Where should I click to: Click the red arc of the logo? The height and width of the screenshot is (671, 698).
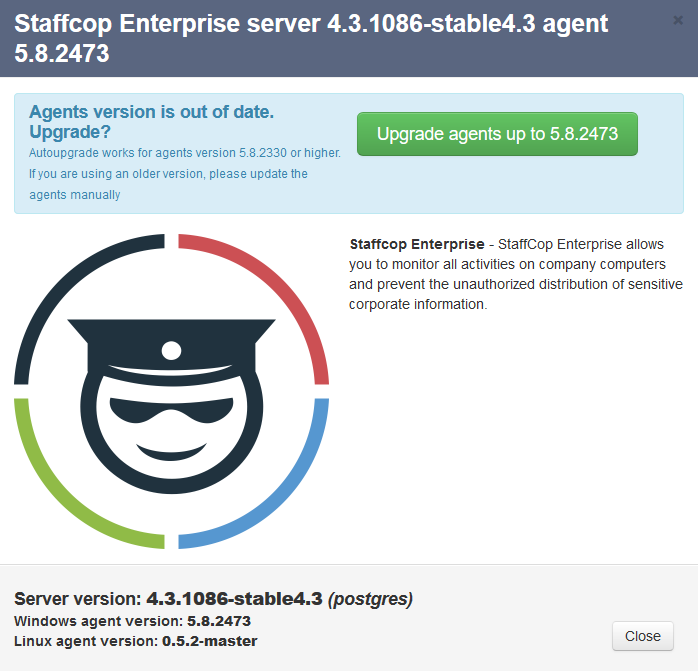tap(283, 292)
